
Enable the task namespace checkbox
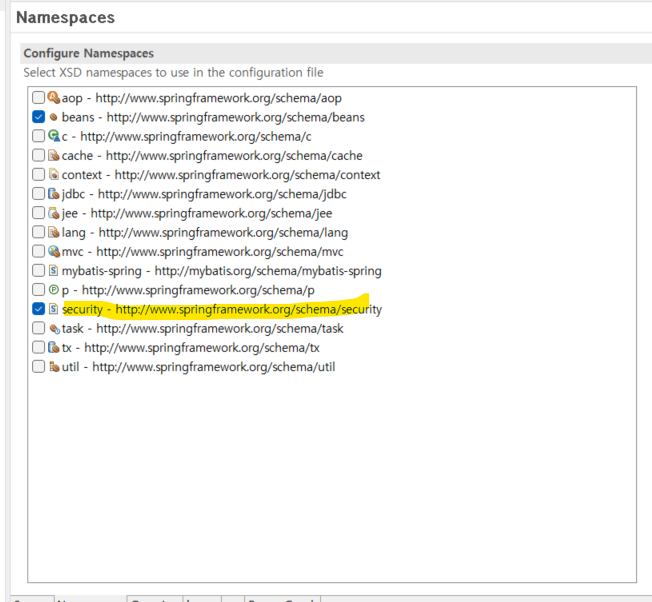[x=38, y=328]
